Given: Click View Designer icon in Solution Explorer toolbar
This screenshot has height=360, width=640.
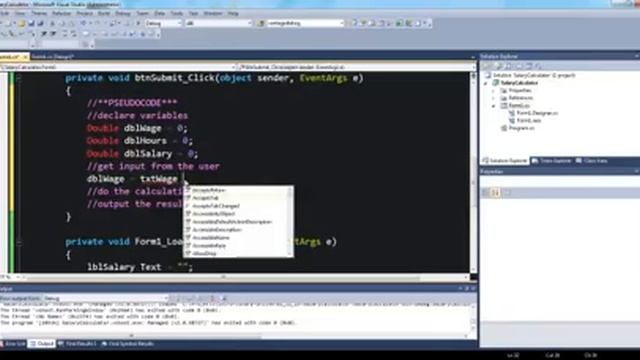Looking at the screenshot, I should point(529,66).
